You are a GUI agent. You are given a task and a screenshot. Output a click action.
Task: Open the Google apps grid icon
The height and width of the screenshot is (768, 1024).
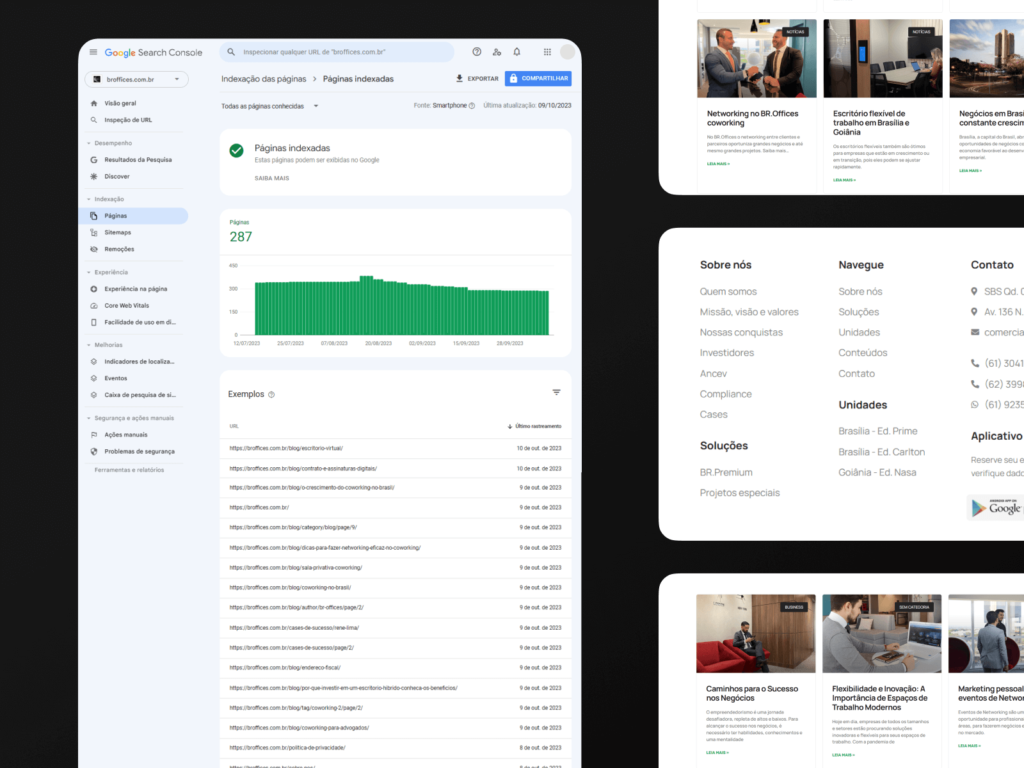tap(547, 52)
